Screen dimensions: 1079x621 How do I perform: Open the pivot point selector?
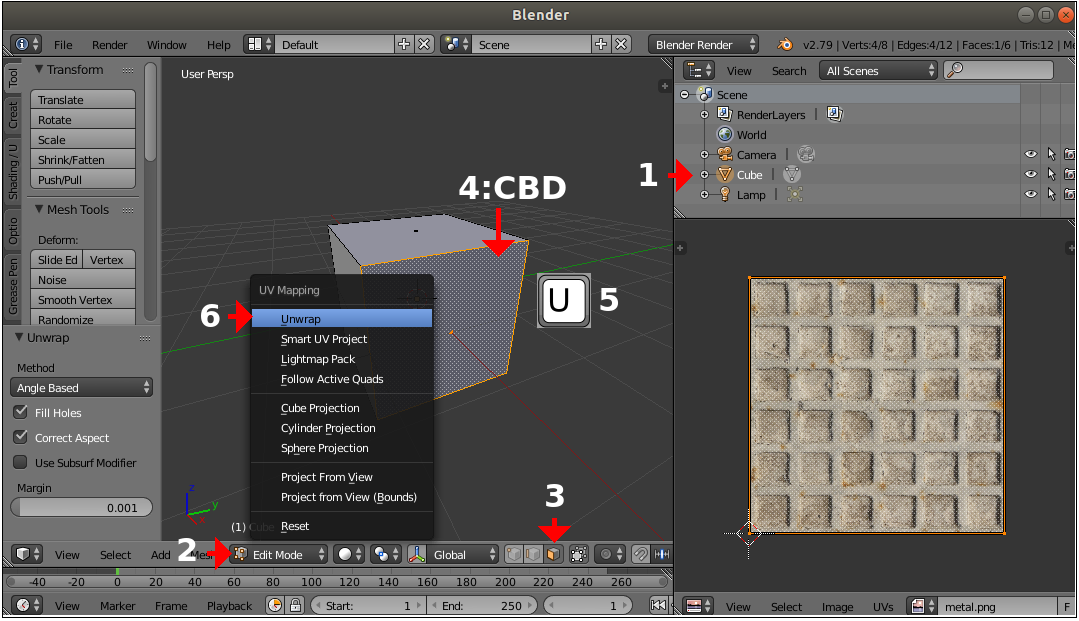[385, 554]
